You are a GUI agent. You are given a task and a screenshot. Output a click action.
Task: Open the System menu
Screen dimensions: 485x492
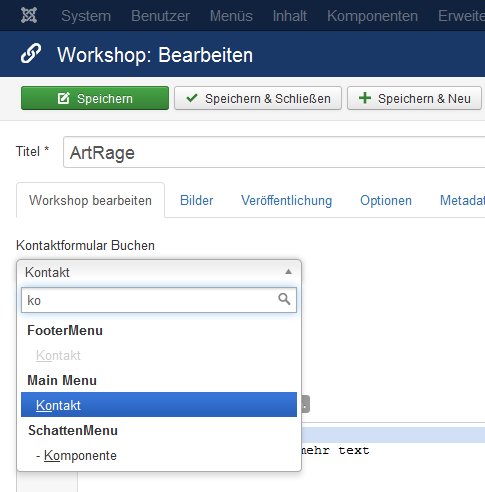point(86,16)
